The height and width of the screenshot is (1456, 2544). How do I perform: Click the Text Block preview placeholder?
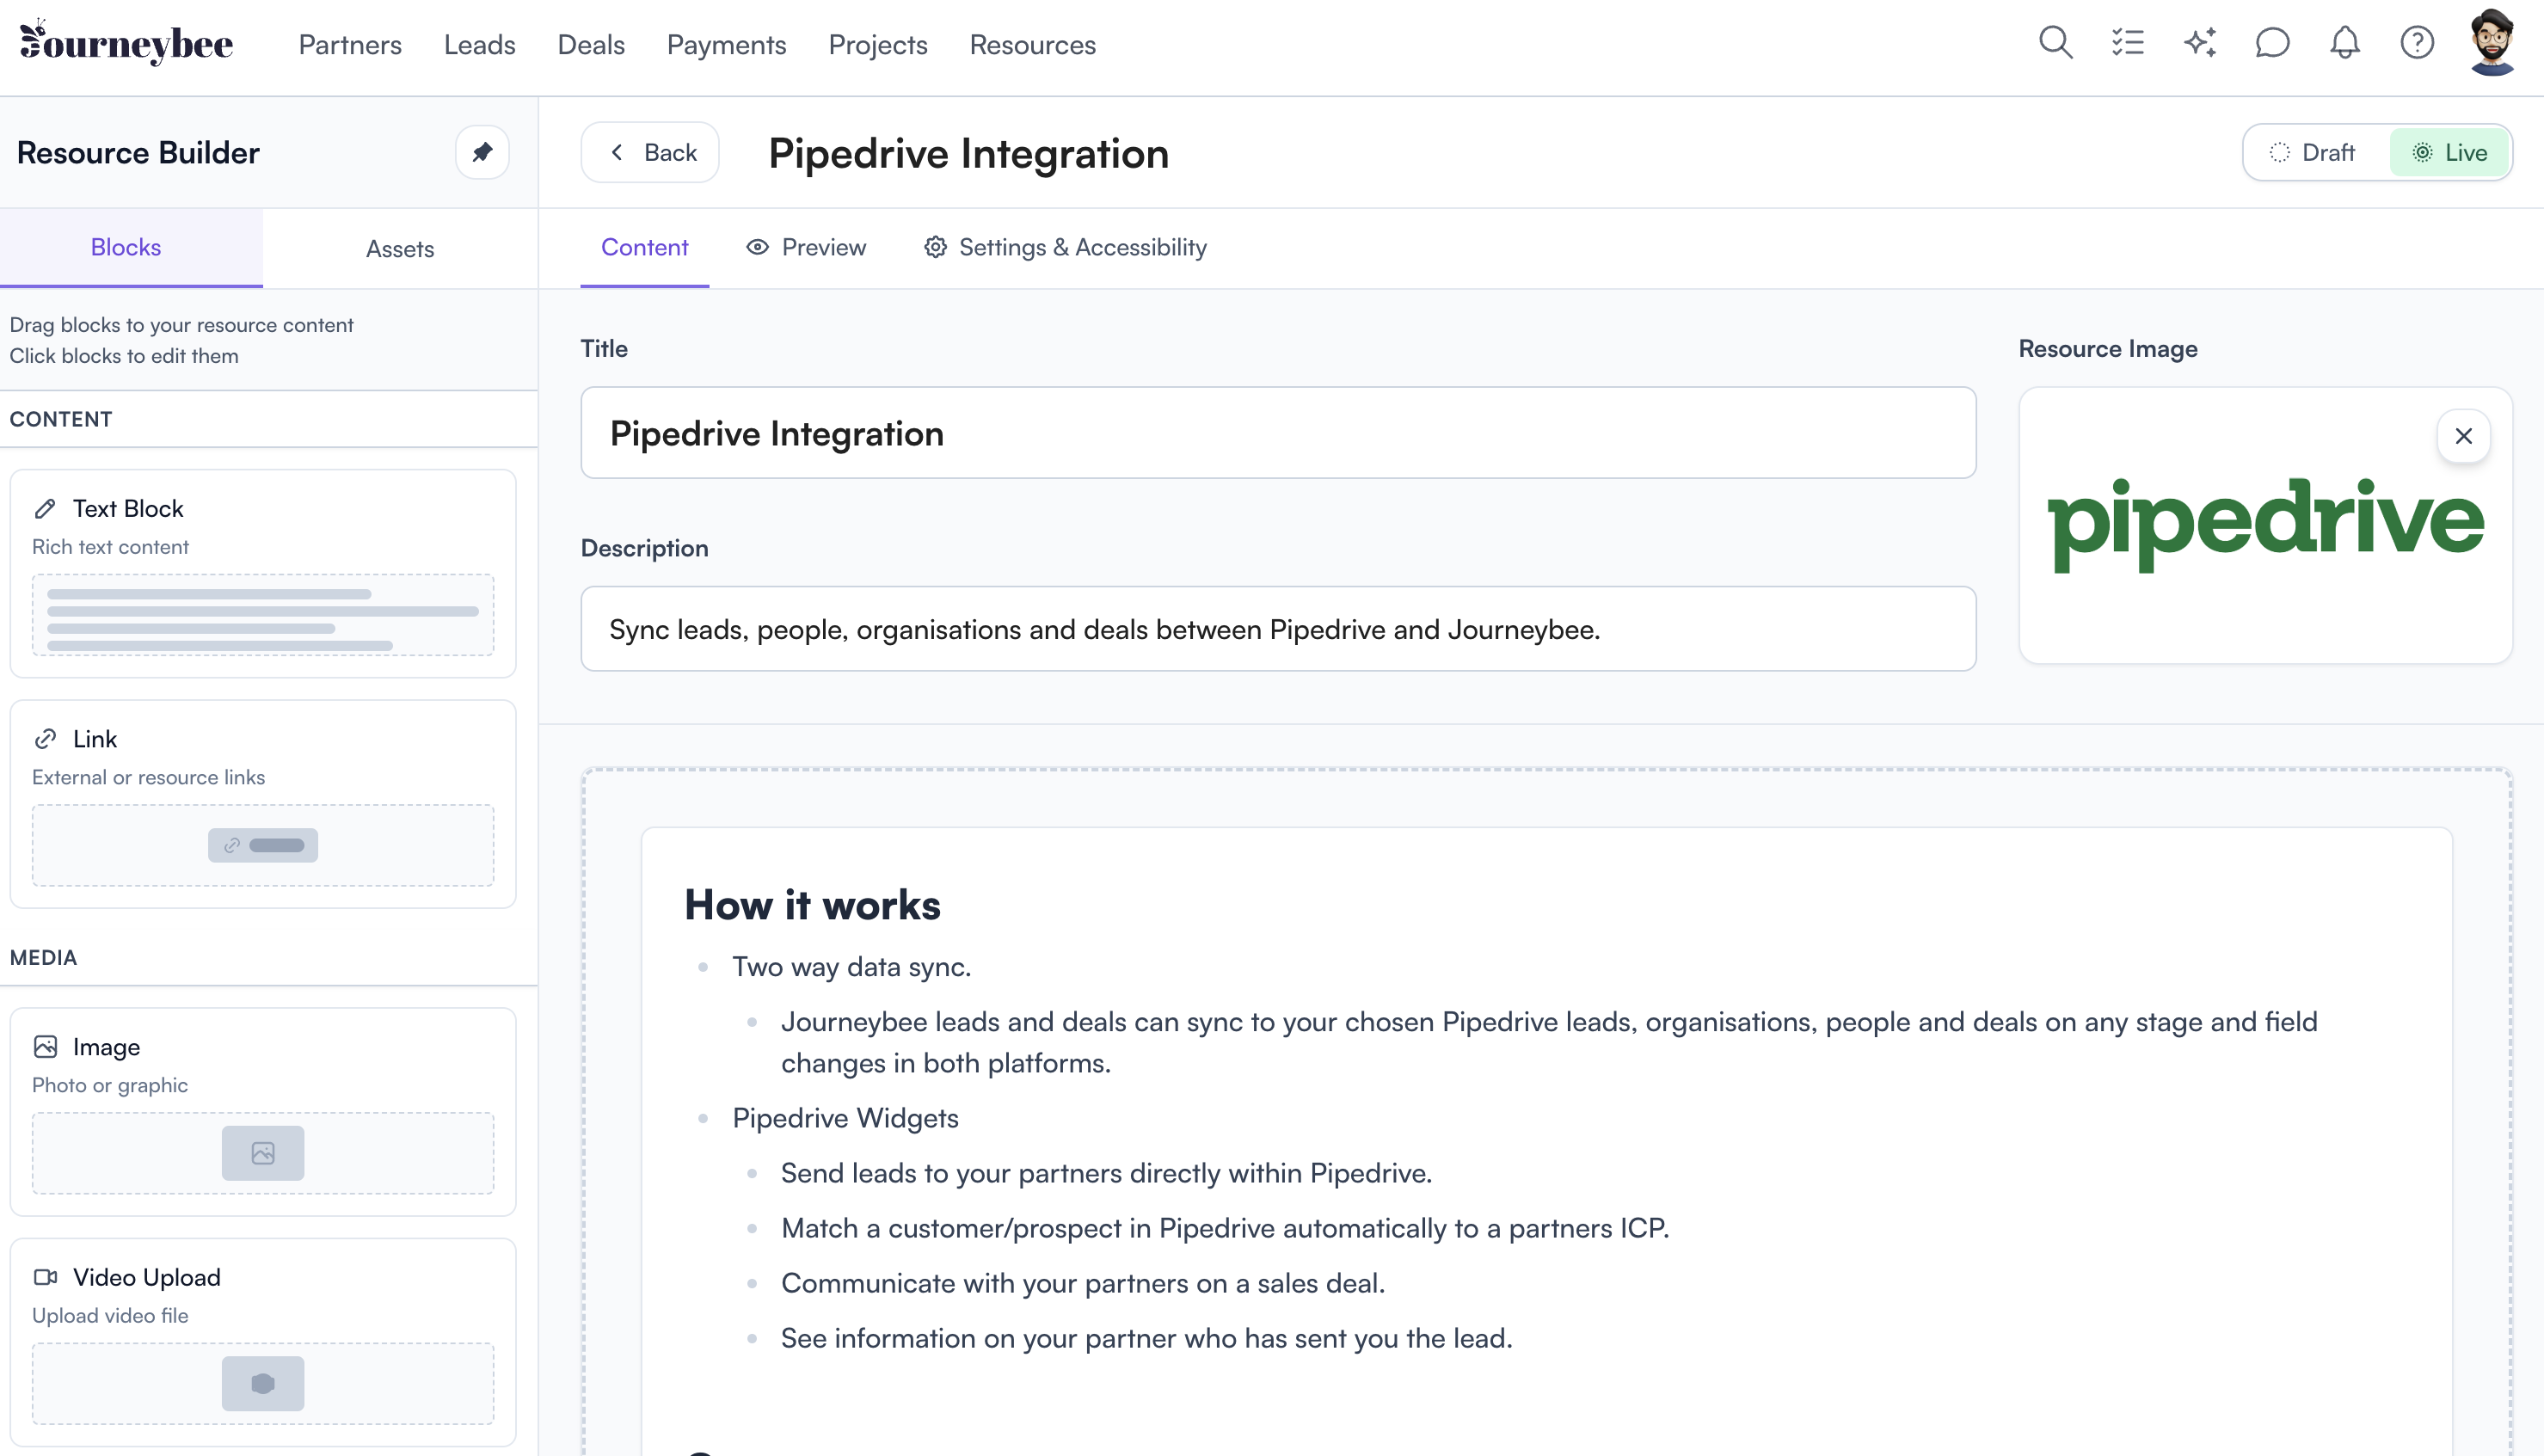click(x=263, y=615)
